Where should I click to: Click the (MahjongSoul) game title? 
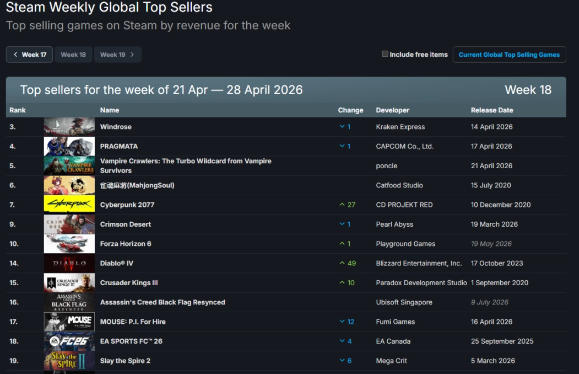(137, 185)
